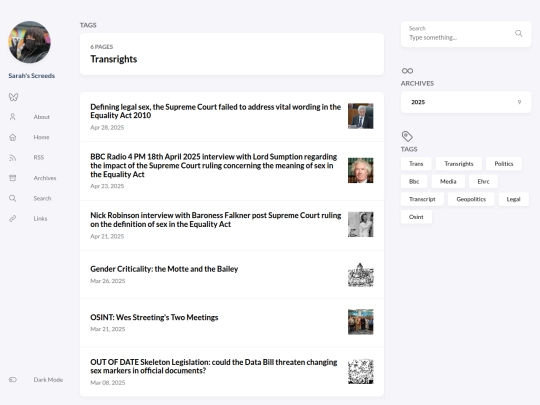Click the search magnifier icon in search box

pos(519,33)
